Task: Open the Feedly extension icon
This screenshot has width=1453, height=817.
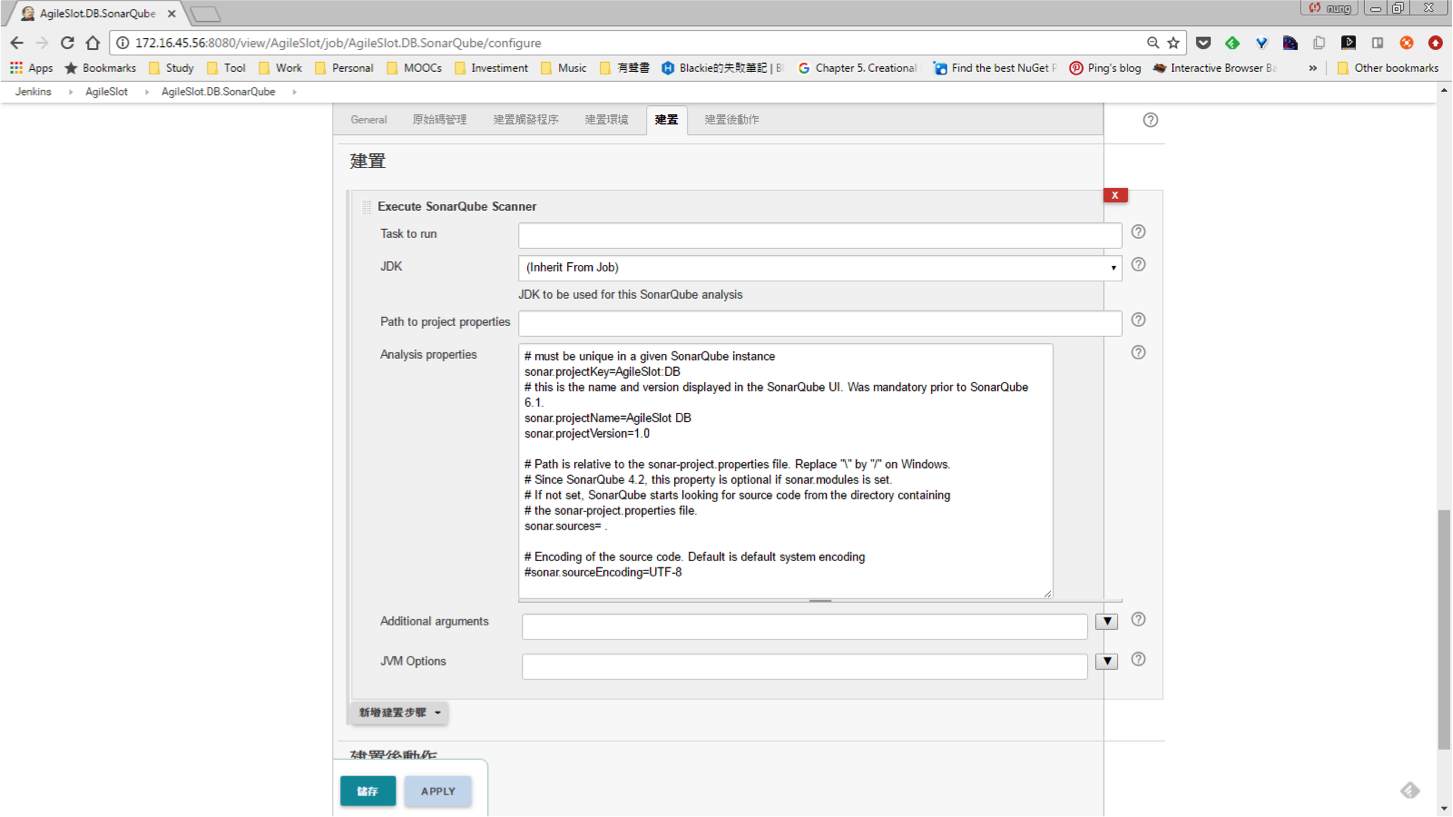Action: click(1232, 43)
